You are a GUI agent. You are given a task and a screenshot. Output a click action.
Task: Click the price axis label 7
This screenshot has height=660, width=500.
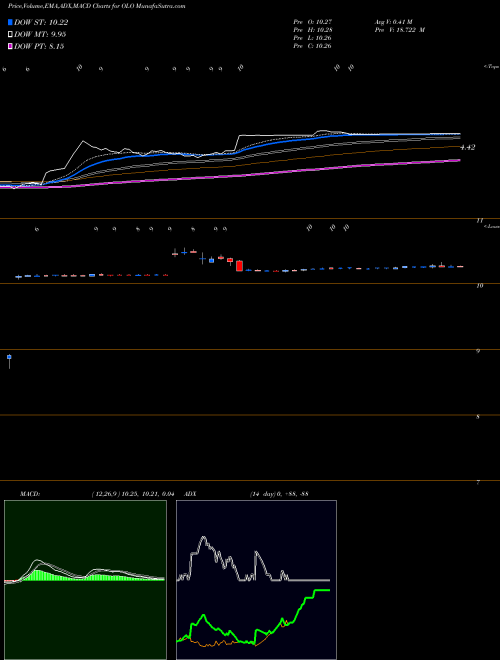pos(479,482)
